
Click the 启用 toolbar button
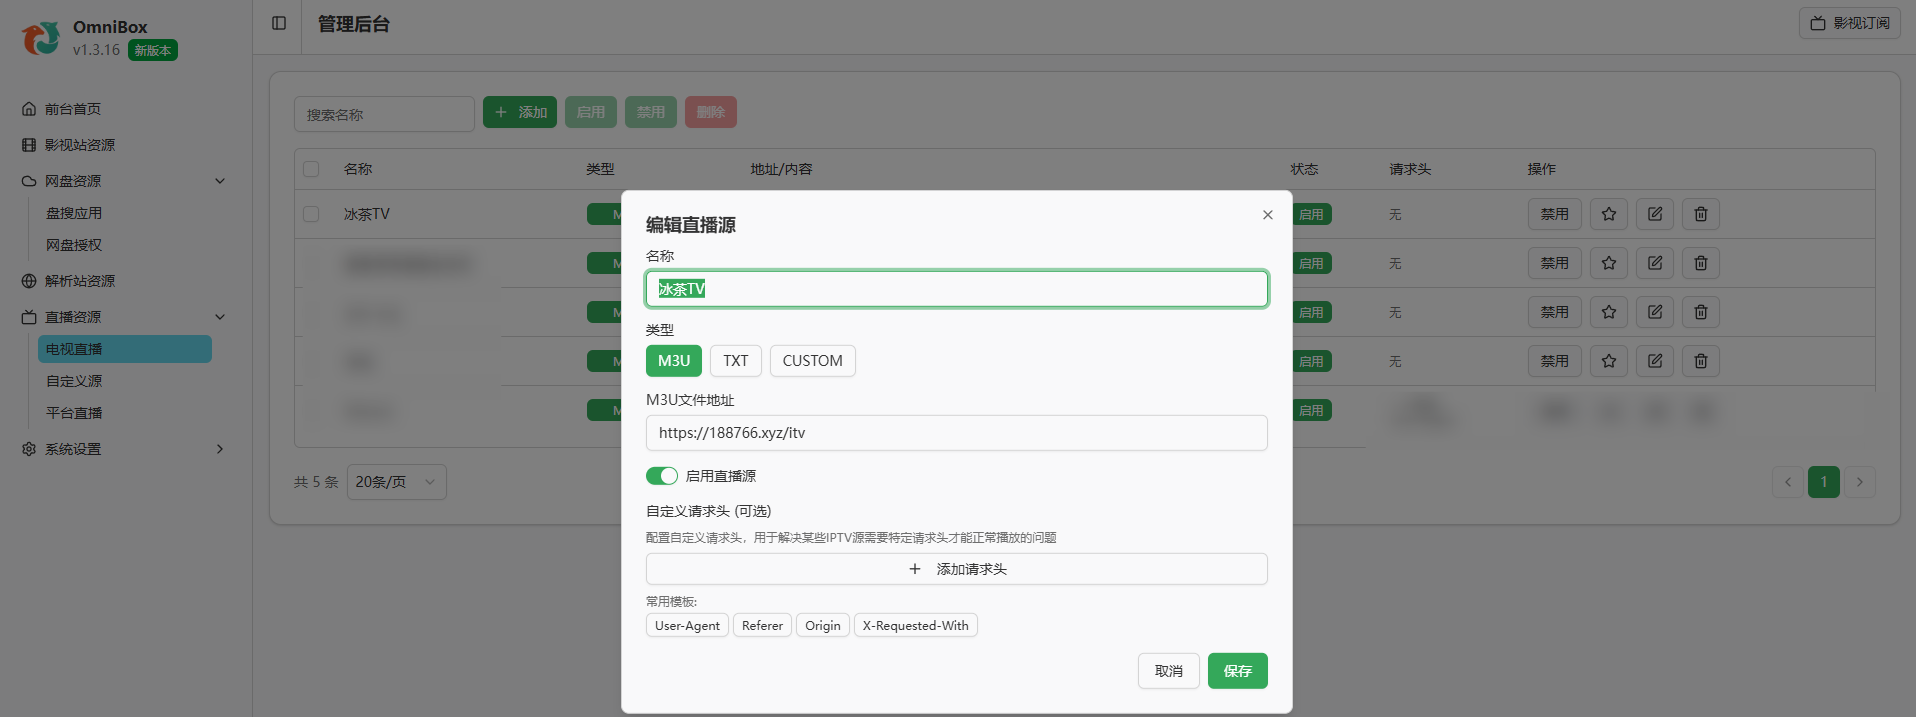pos(591,112)
